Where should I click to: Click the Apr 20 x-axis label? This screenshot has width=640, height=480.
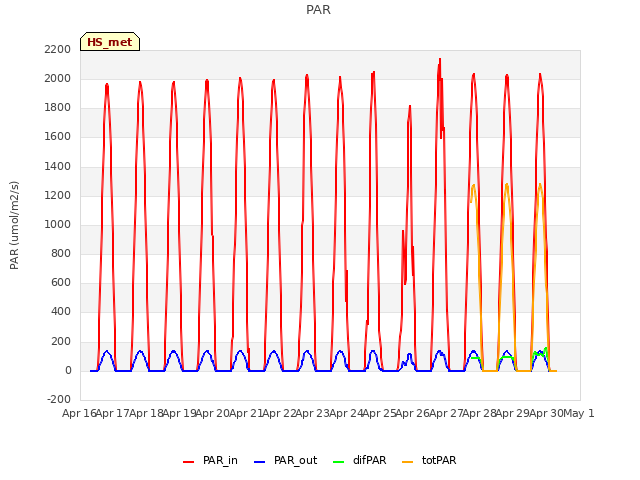(x=213, y=413)
